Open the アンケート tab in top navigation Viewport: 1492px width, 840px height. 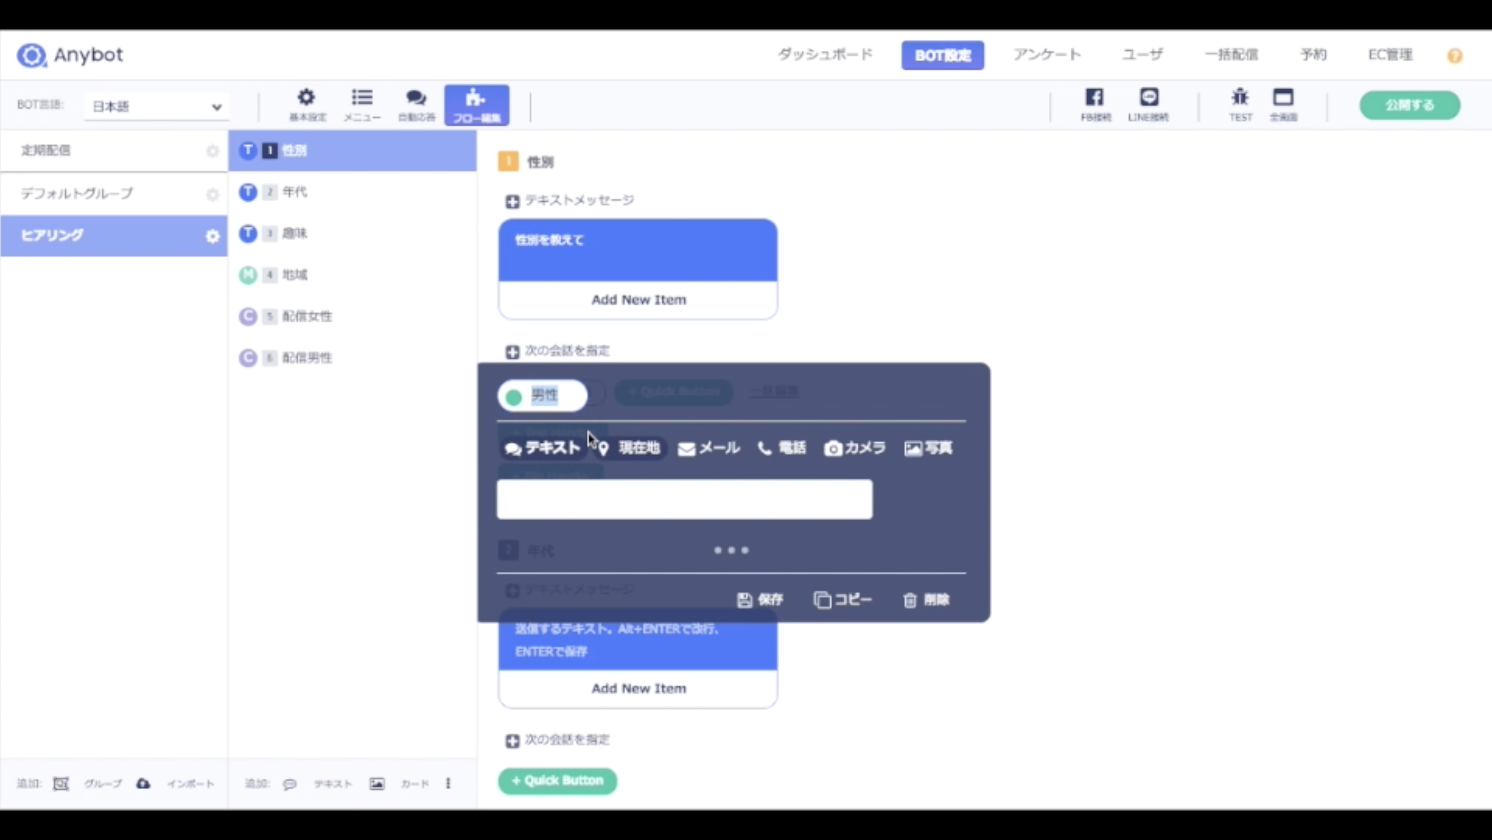tap(1046, 55)
